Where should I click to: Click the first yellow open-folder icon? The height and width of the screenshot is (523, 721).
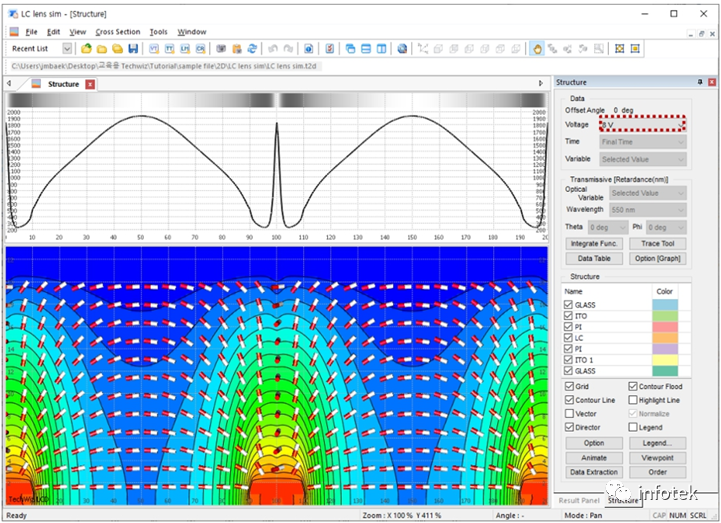pos(86,49)
